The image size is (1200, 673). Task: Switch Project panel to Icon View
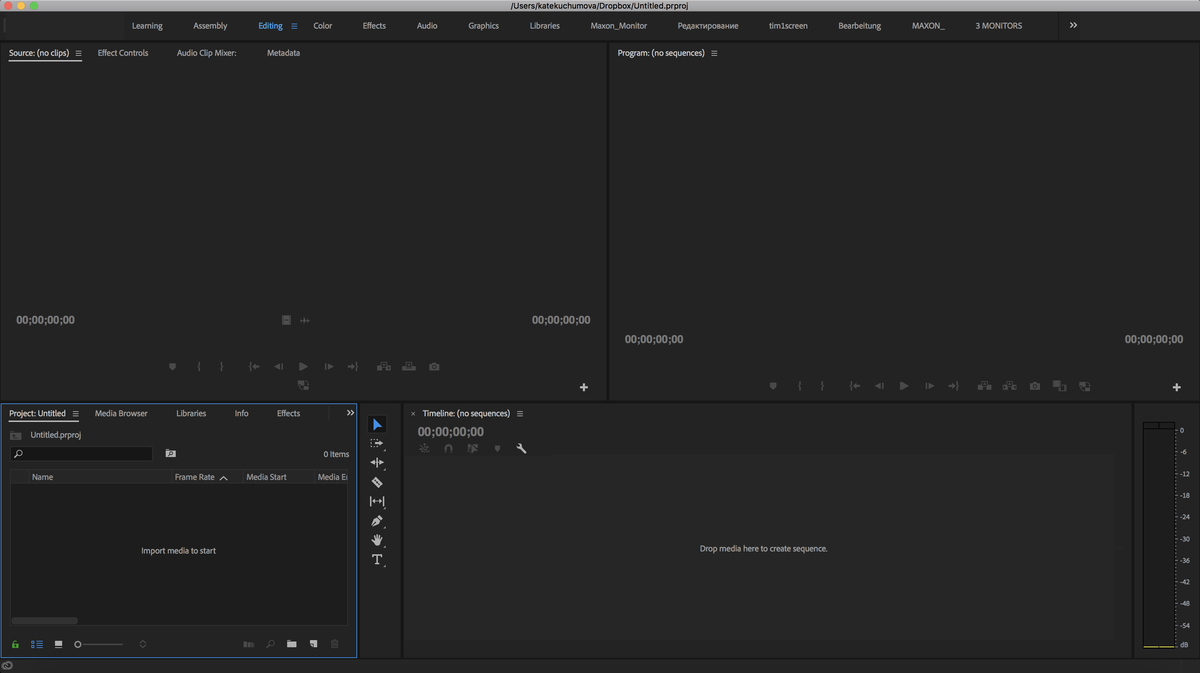(x=58, y=644)
